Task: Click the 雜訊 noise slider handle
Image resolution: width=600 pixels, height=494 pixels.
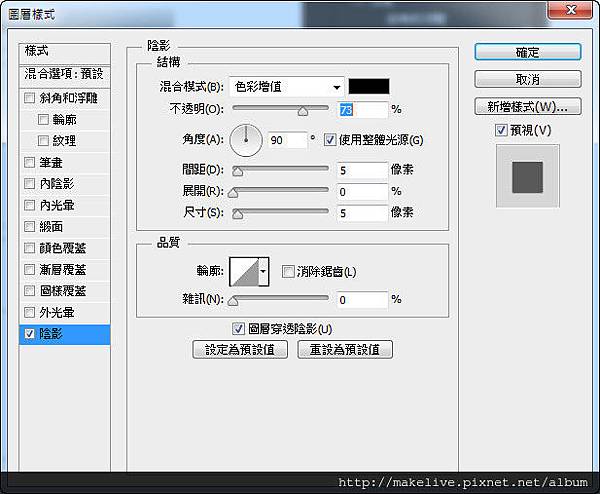Action: (x=233, y=301)
